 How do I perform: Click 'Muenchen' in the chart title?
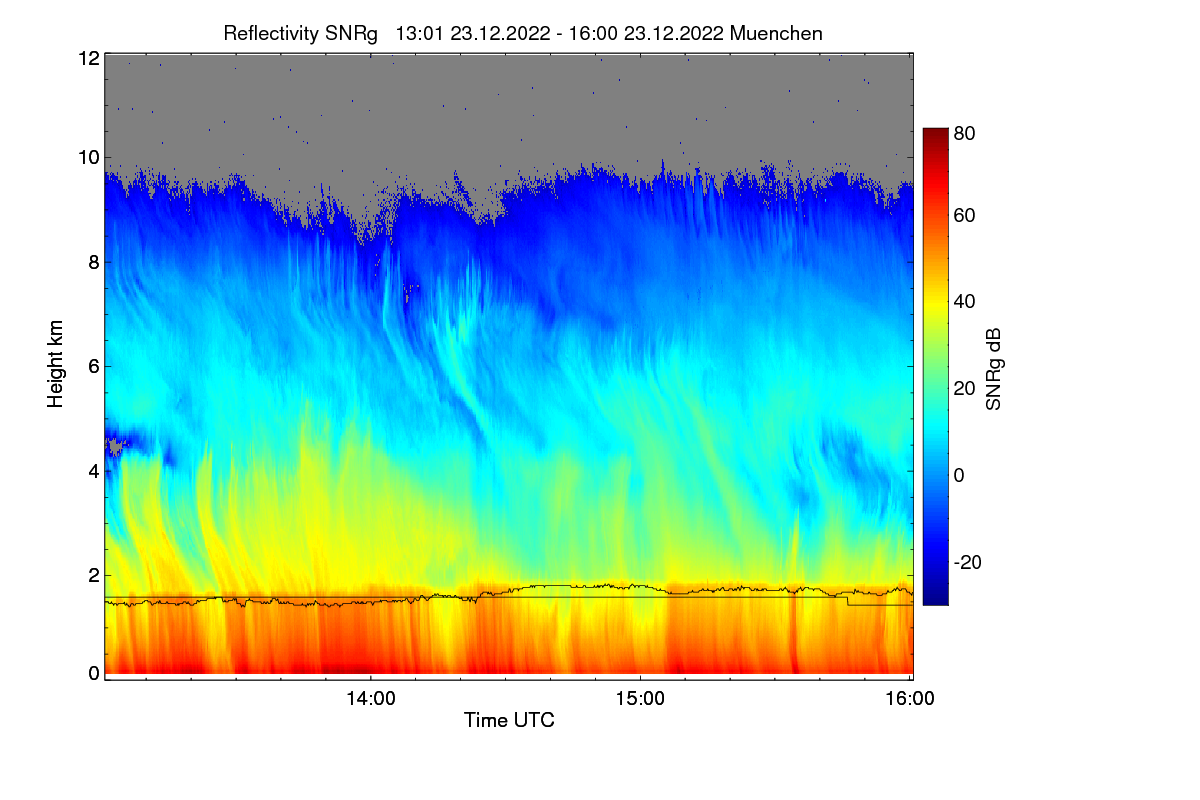tap(777, 33)
